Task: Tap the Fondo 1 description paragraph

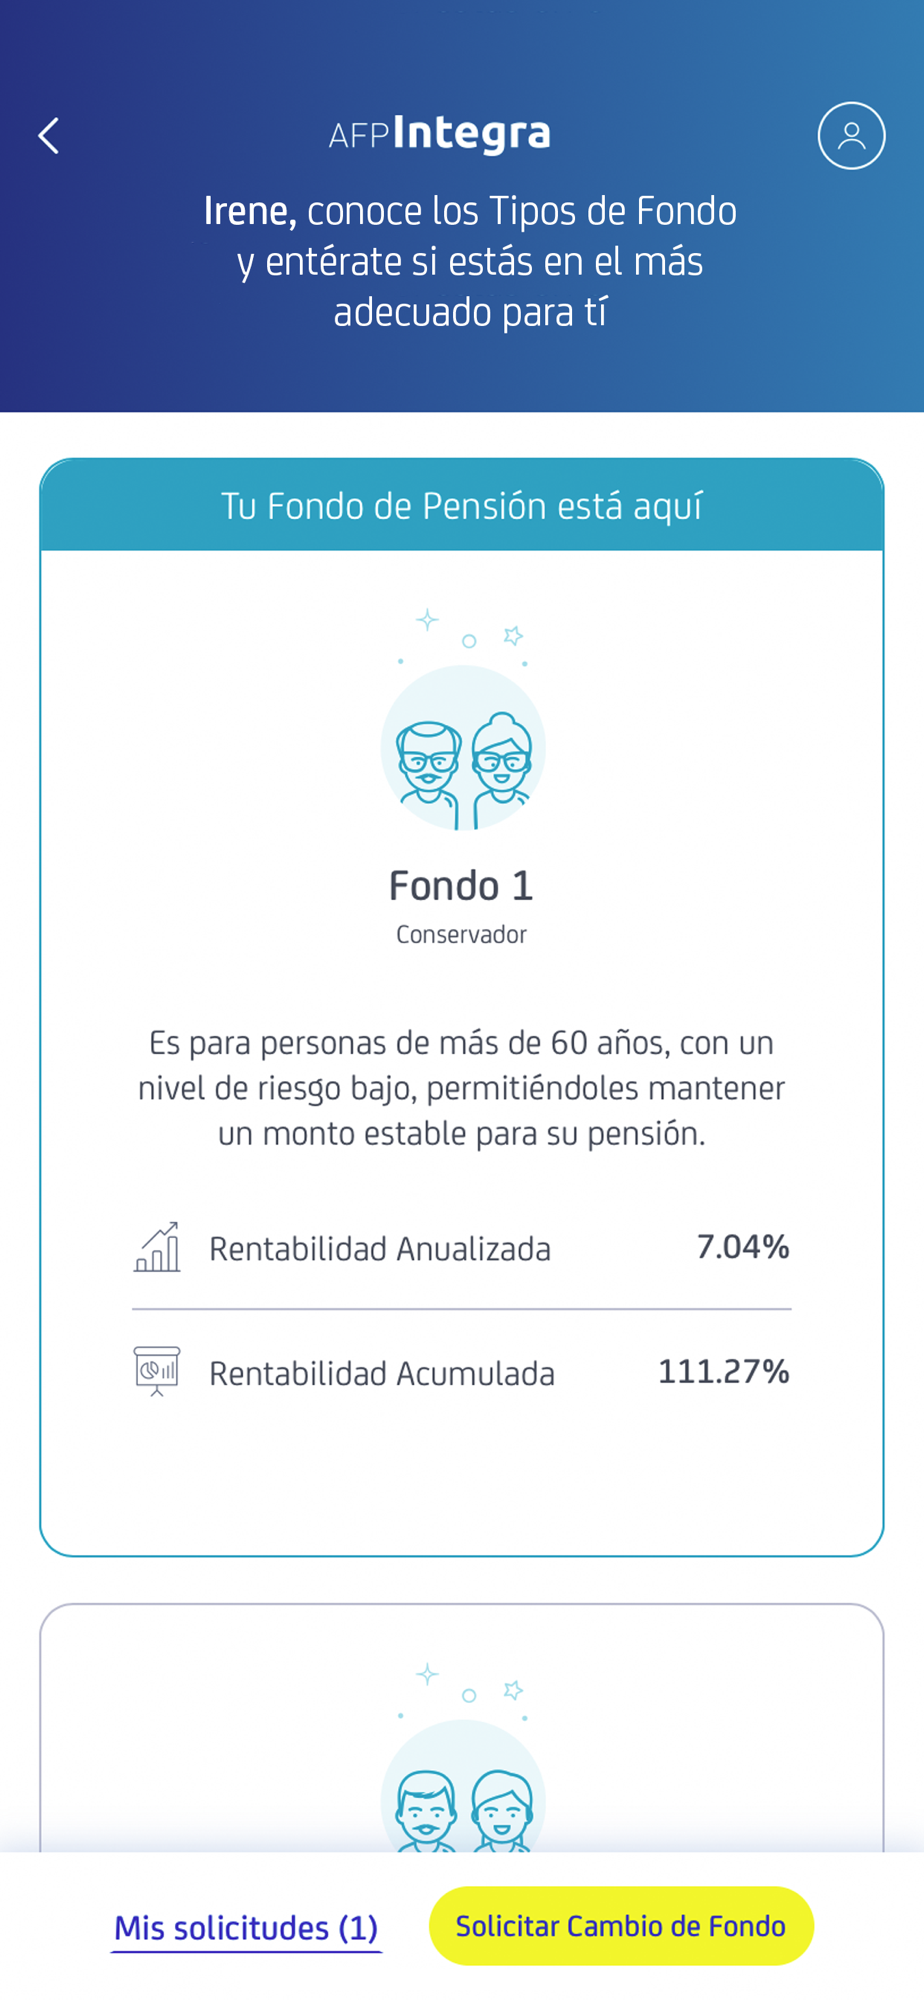Action: tap(461, 1088)
